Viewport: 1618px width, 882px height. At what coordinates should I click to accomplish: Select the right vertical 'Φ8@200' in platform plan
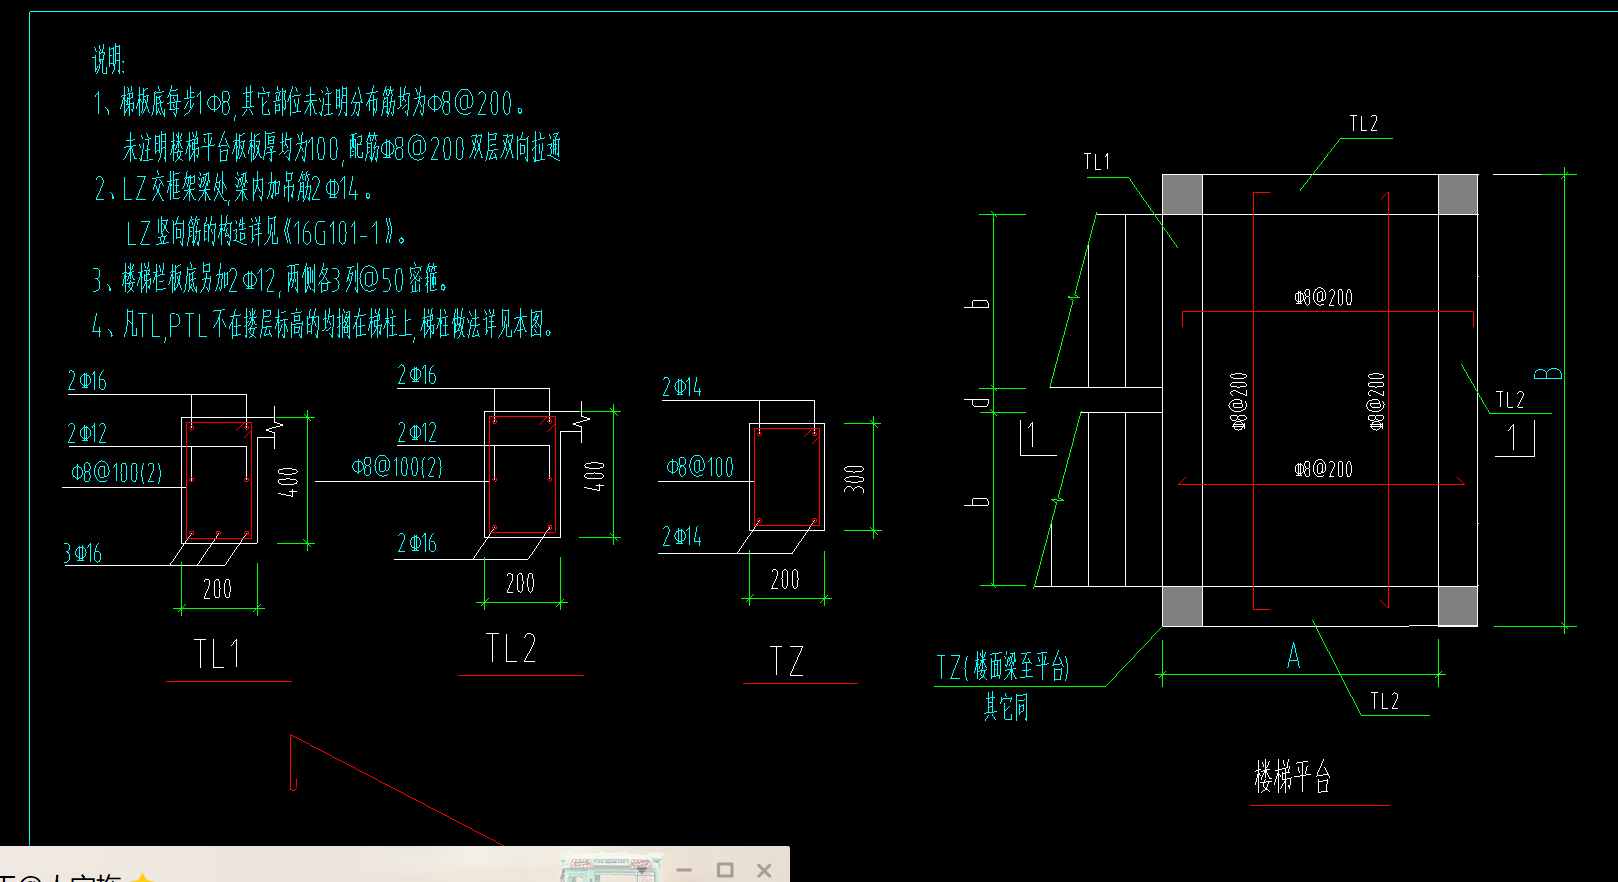coord(1376,401)
